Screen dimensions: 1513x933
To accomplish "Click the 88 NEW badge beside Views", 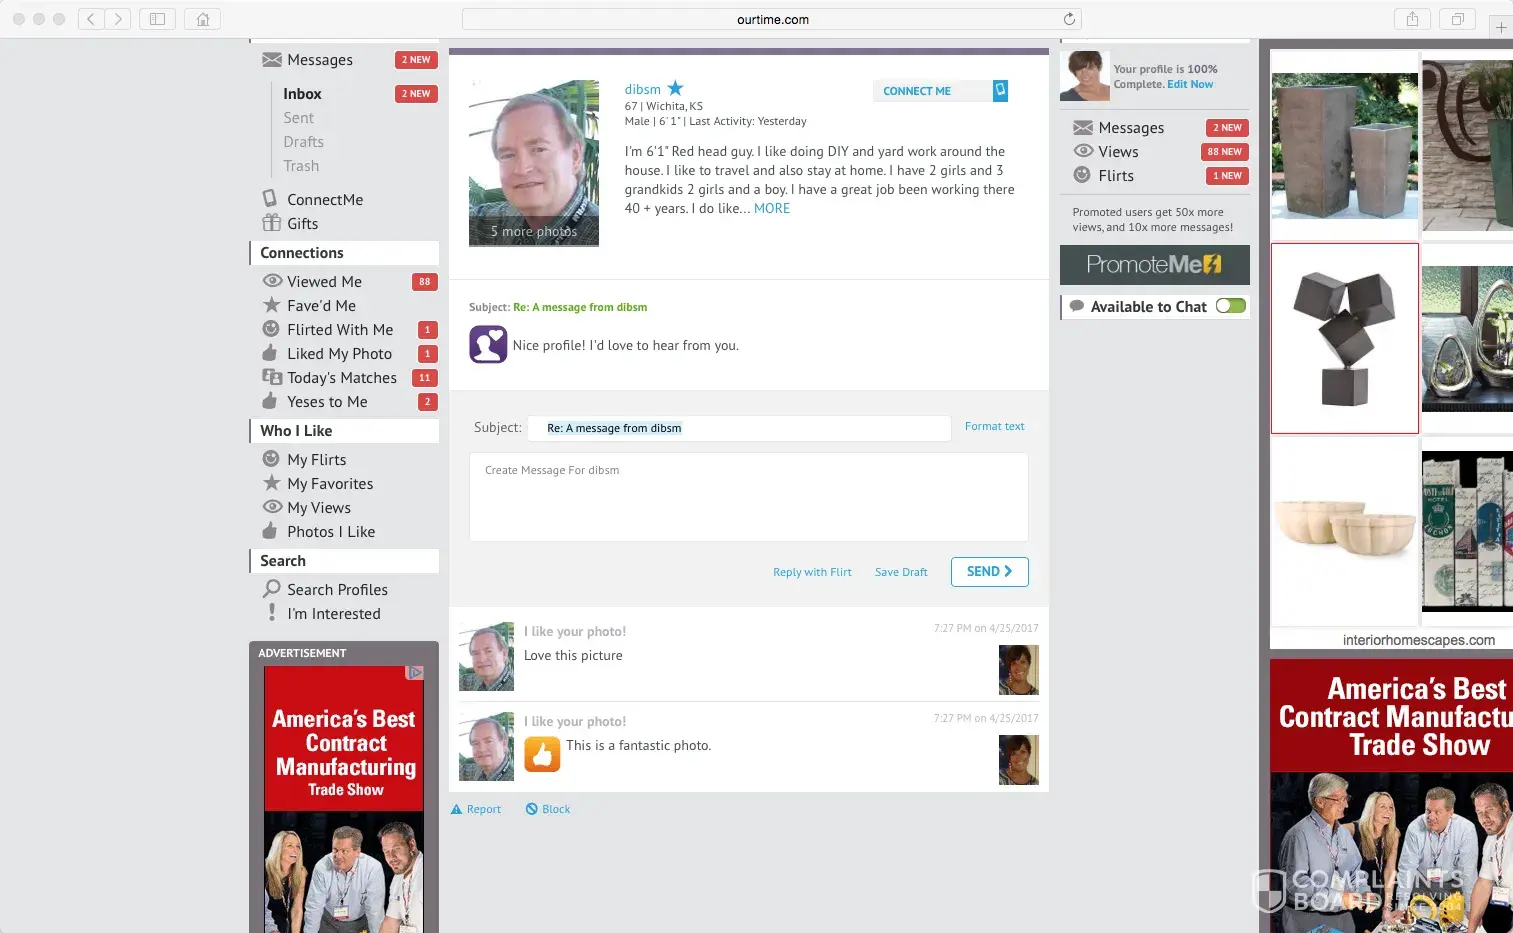I will point(1225,152).
